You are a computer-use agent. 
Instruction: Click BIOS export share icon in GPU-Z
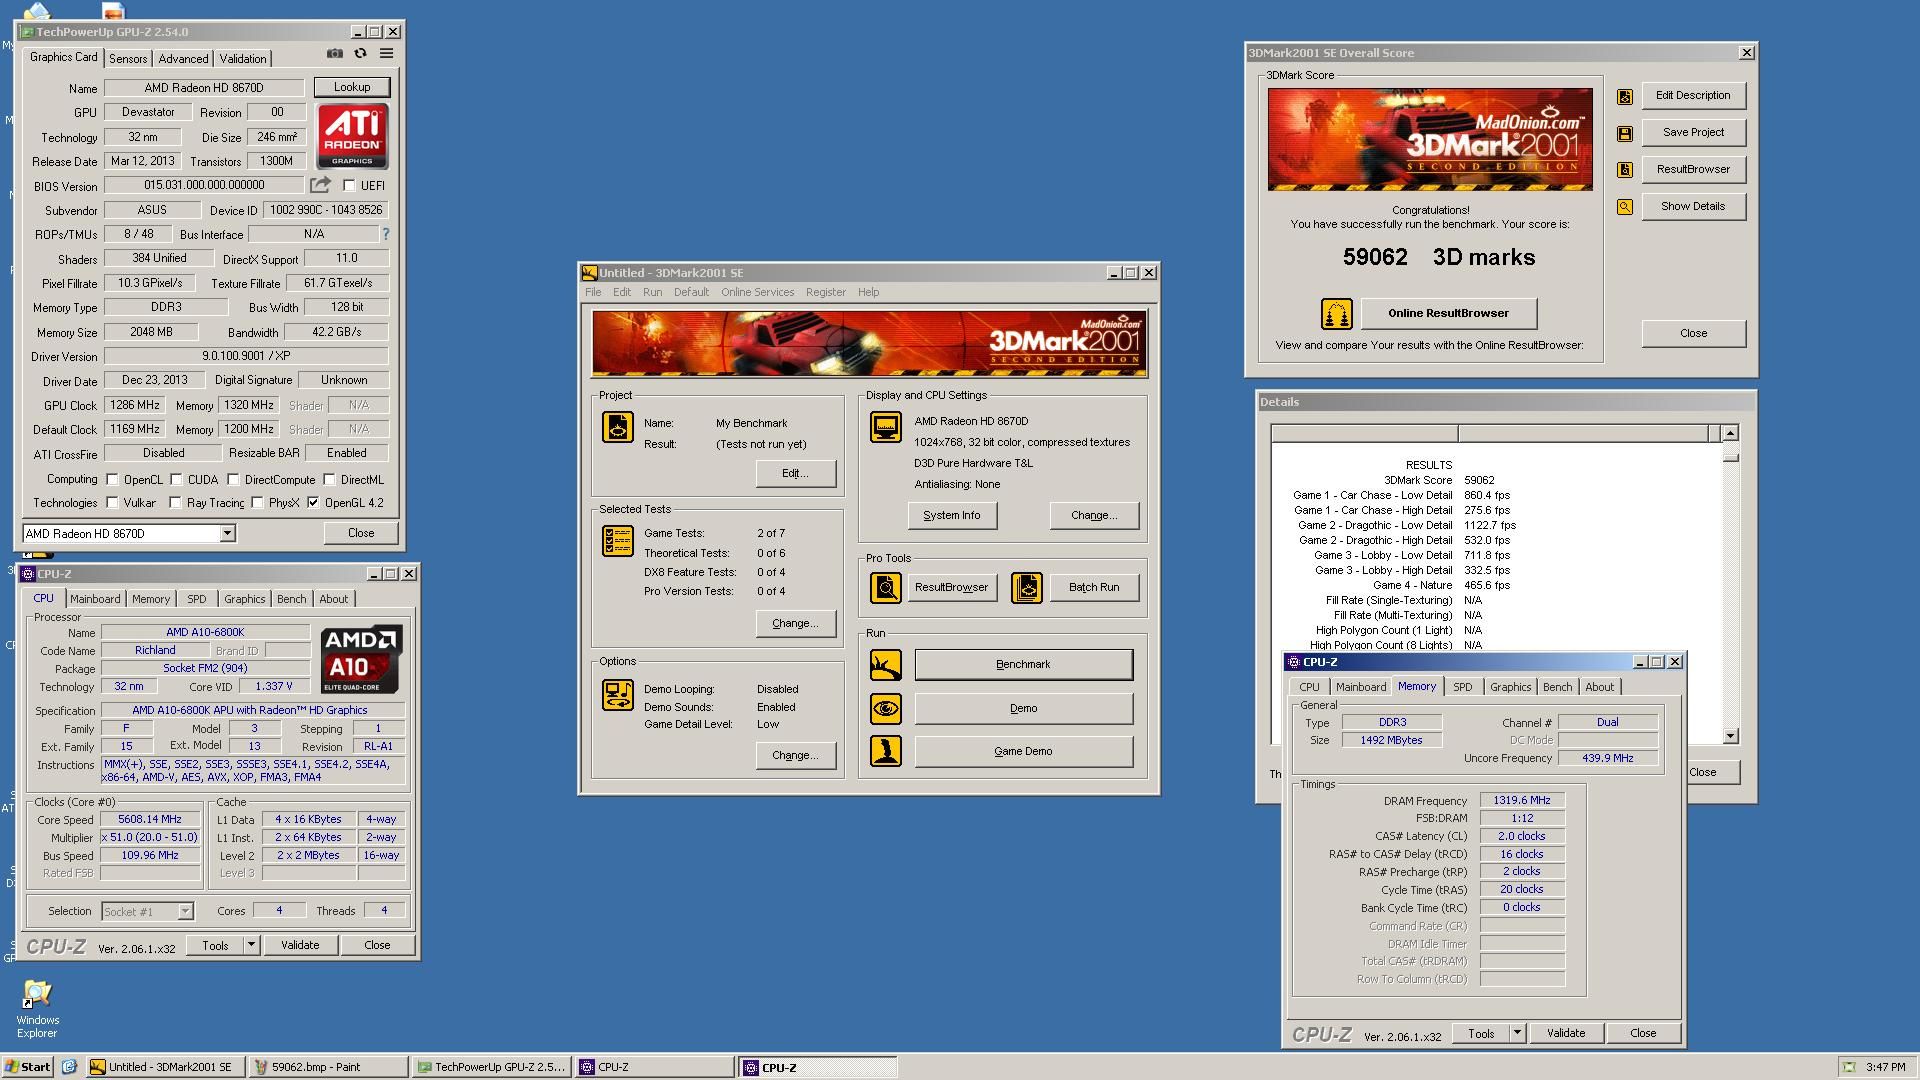pos(320,185)
